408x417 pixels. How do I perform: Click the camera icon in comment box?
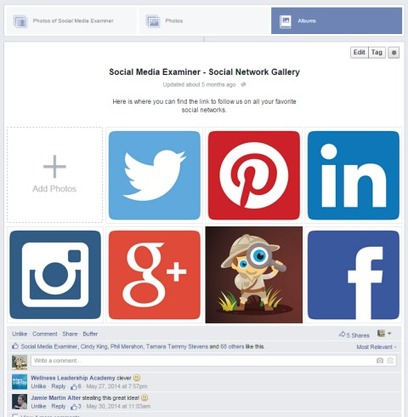(x=380, y=361)
